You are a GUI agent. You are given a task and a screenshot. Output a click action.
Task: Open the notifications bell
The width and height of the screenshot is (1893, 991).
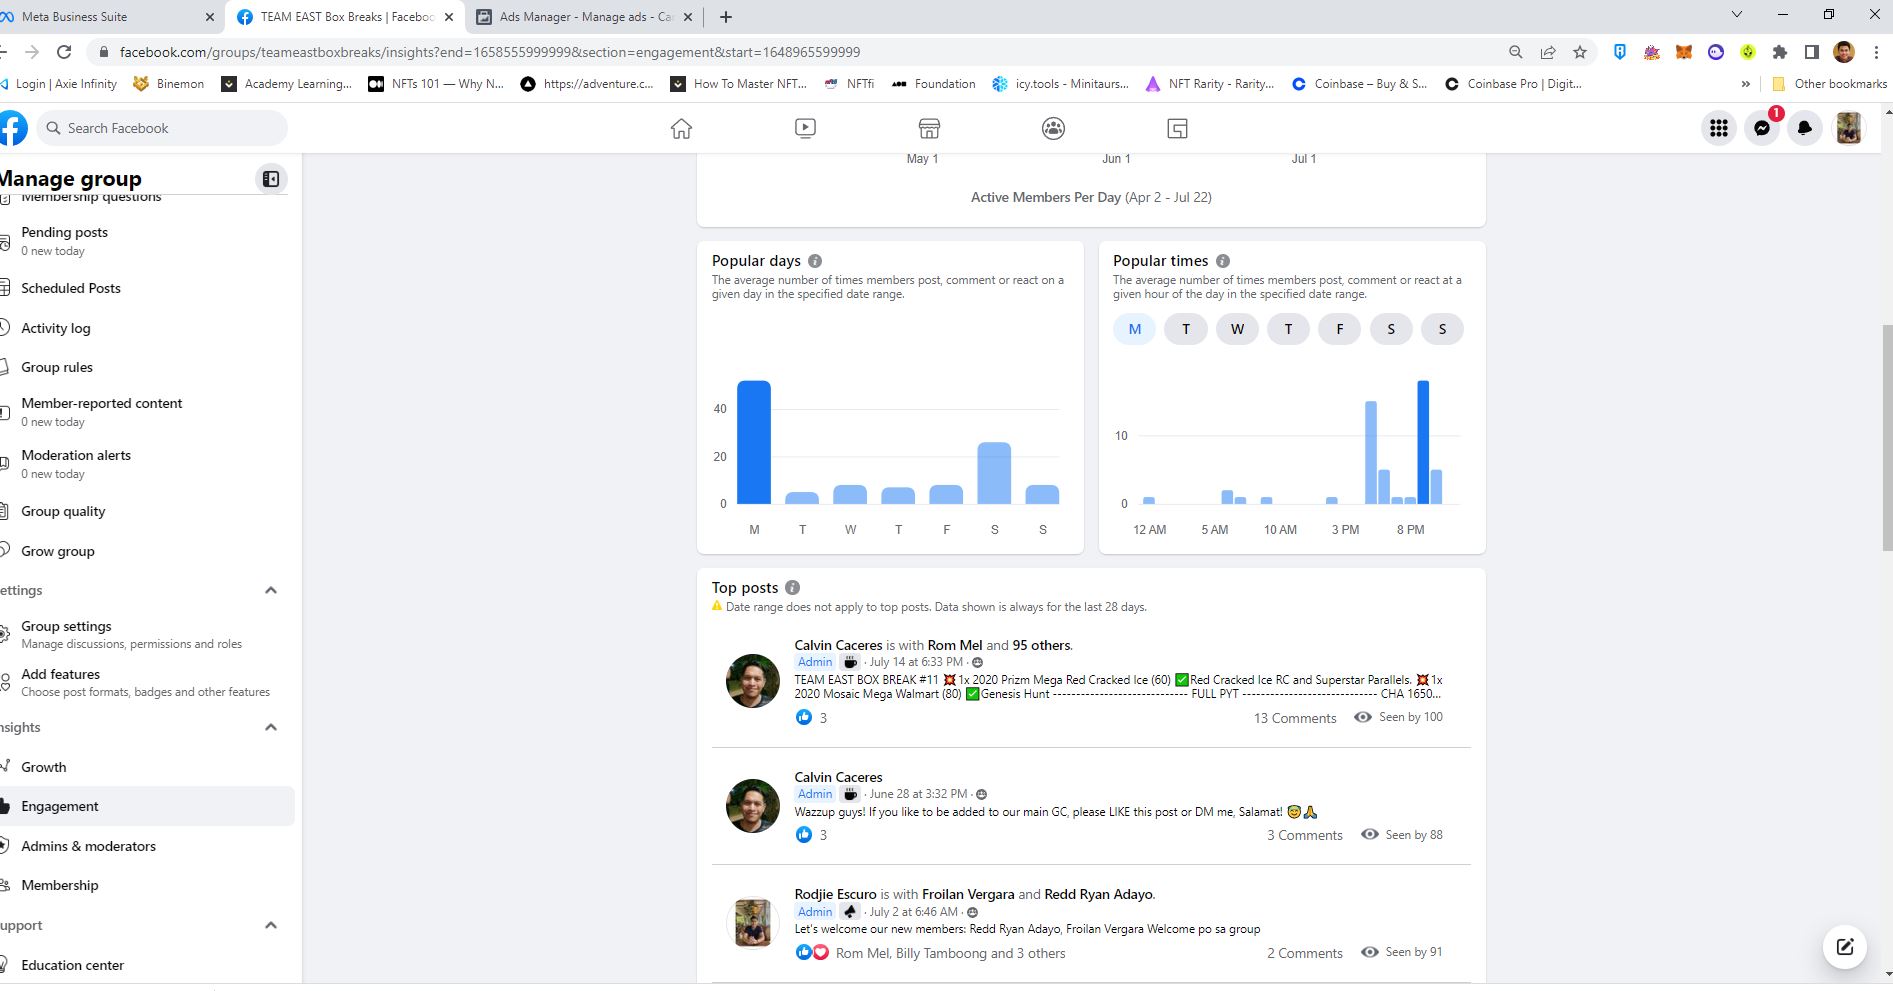point(1805,128)
